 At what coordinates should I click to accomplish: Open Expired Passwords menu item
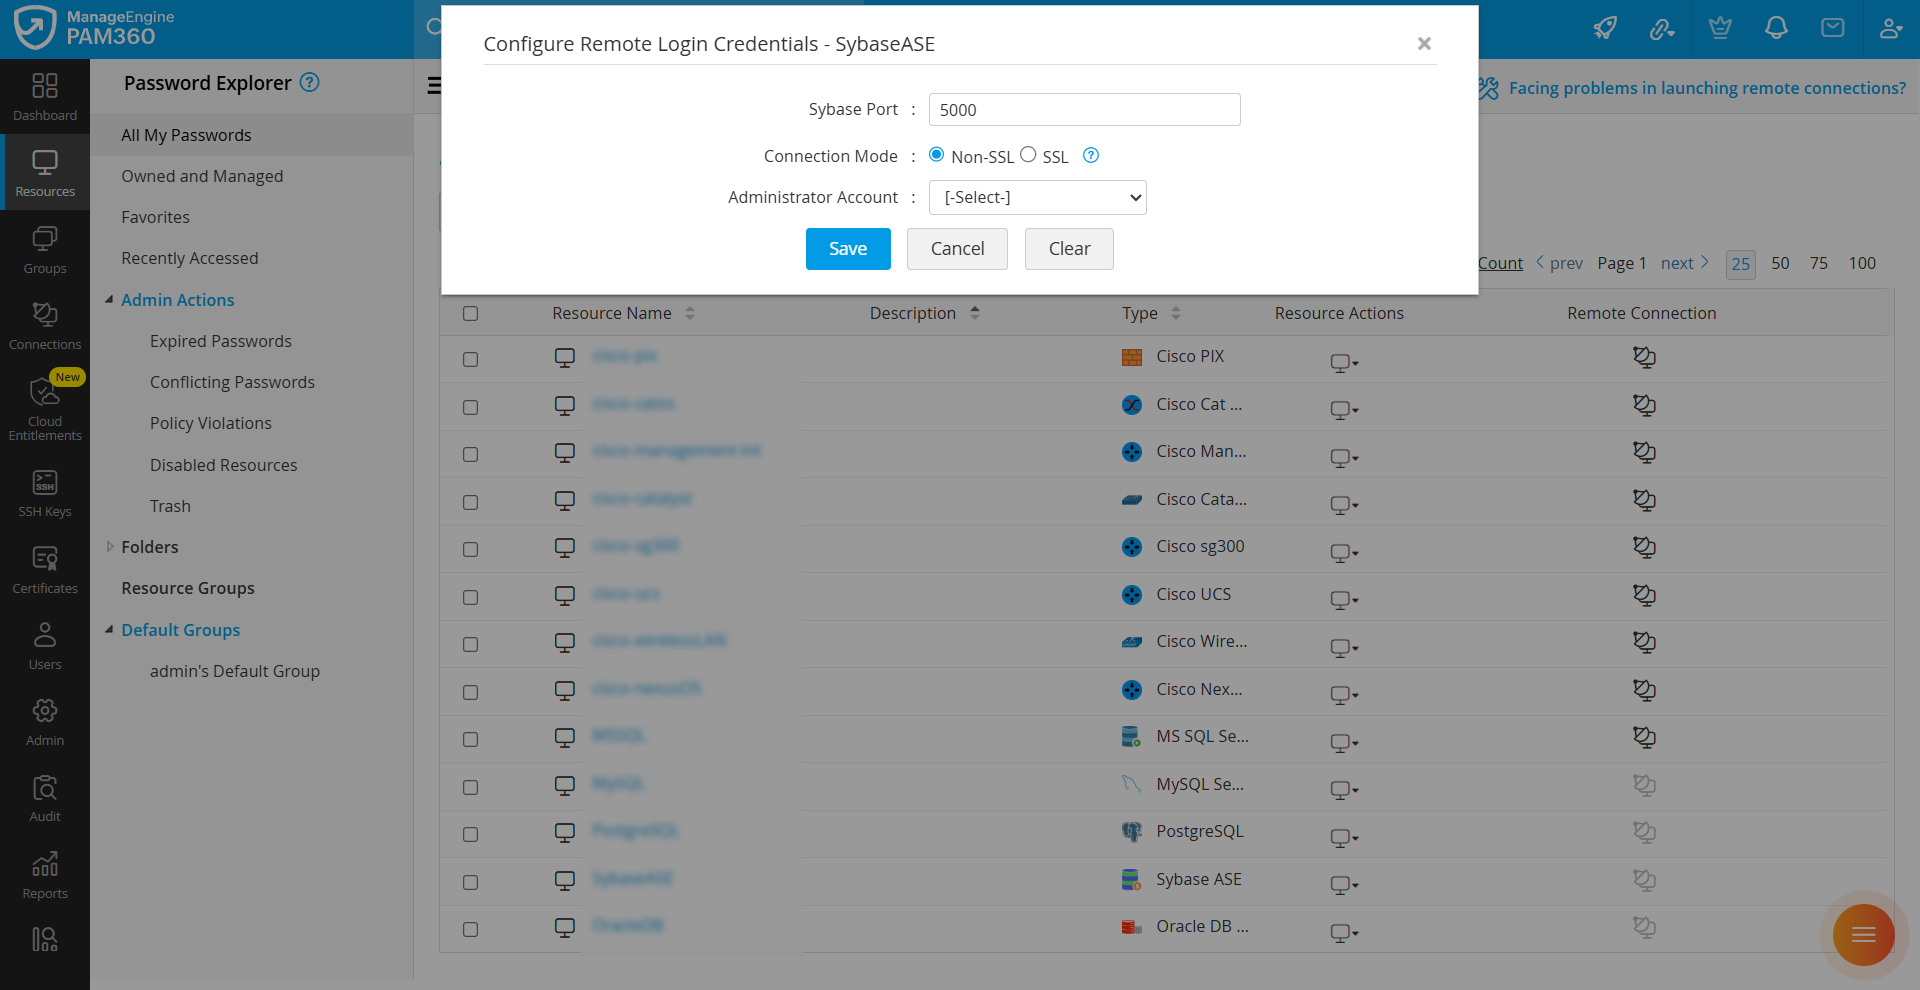221,341
